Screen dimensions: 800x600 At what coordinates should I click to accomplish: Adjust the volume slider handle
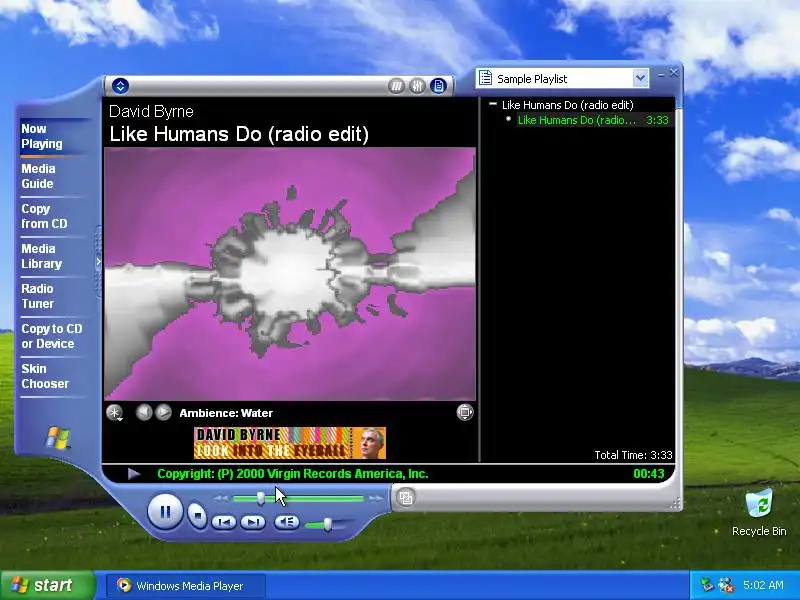click(x=328, y=524)
